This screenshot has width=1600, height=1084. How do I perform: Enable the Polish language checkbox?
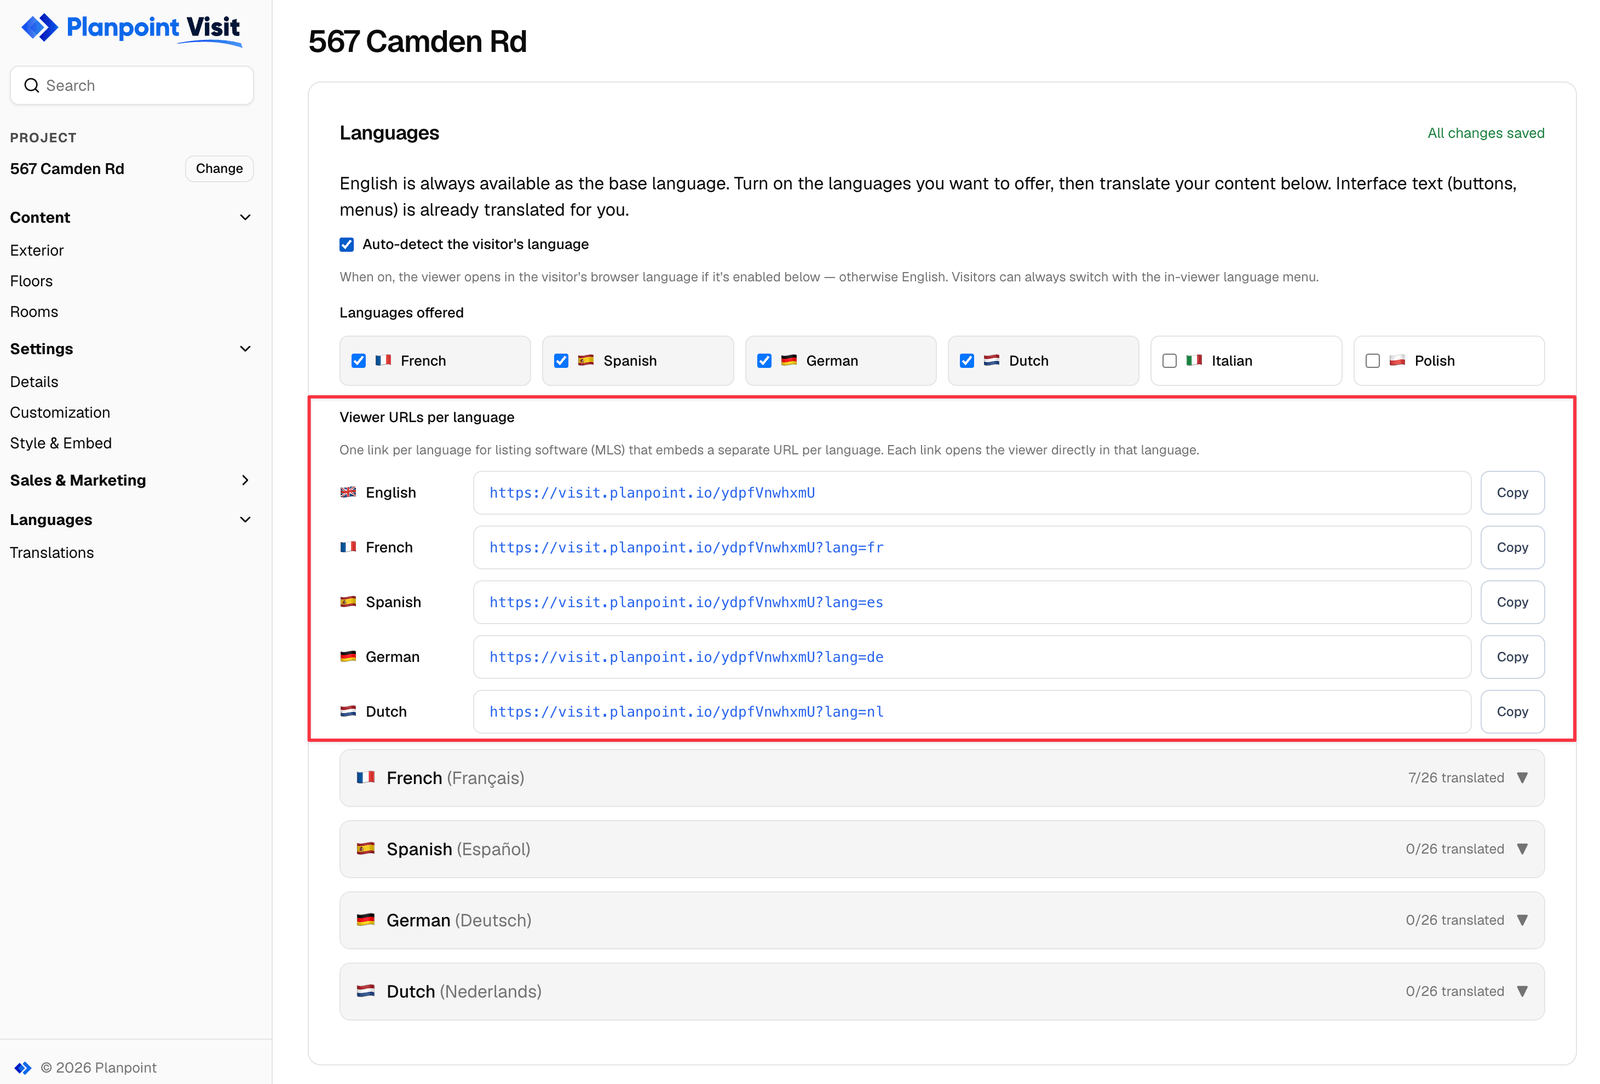pyautogui.click(x=1372, y=361)
